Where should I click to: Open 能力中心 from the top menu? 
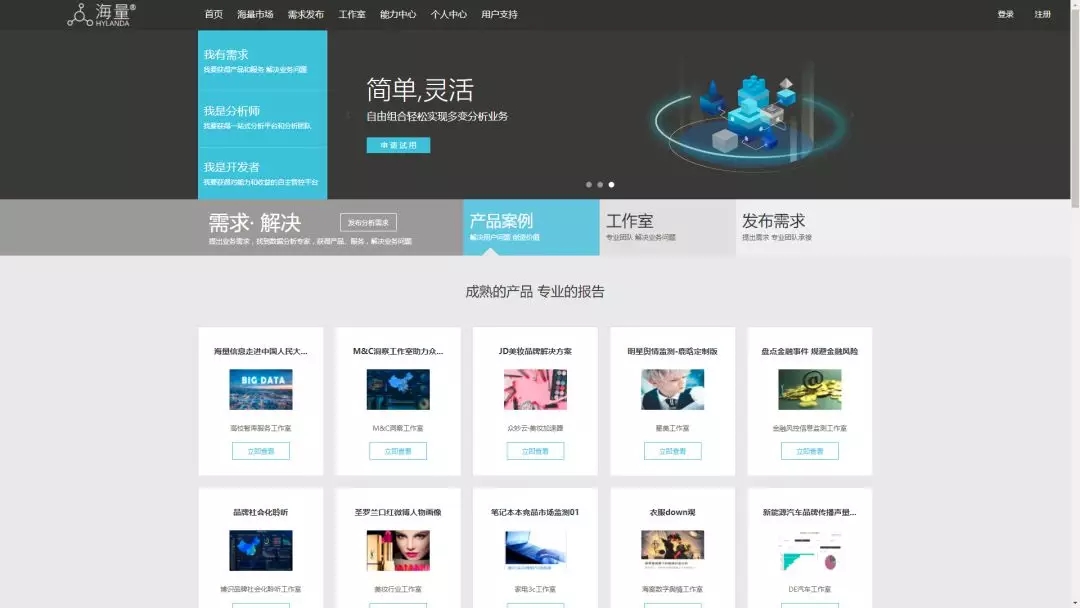(398, 14)
